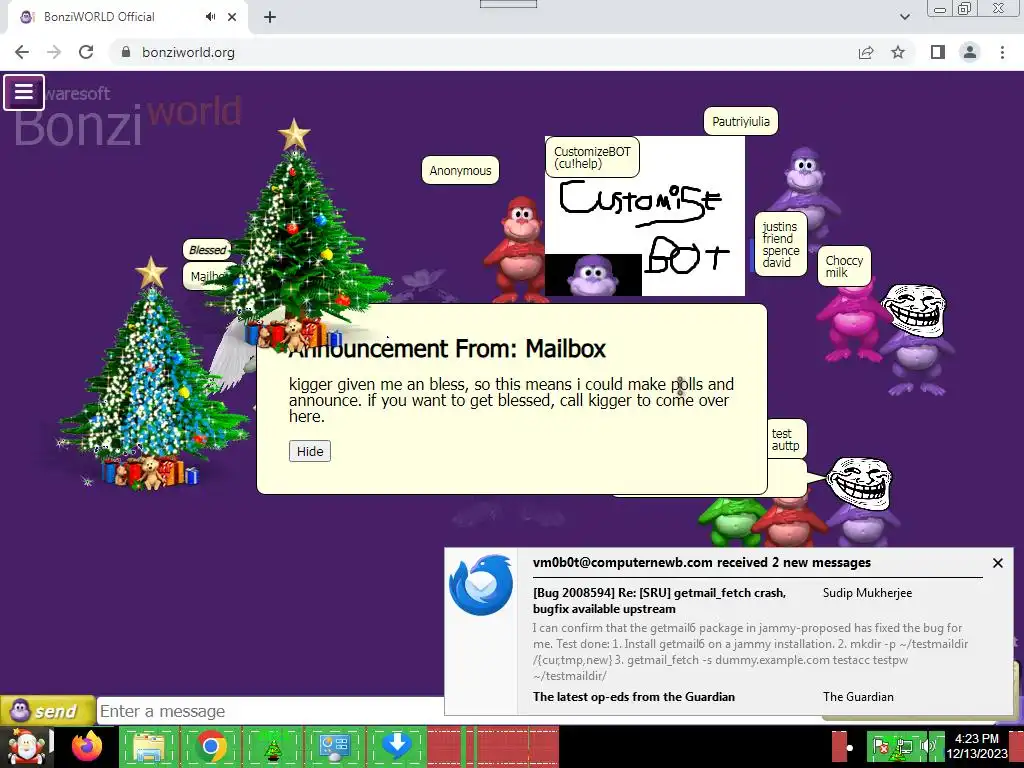Click the justins friend spence david label
The height and width of the screenshot is (768, 1024).
tap(780, 244)
